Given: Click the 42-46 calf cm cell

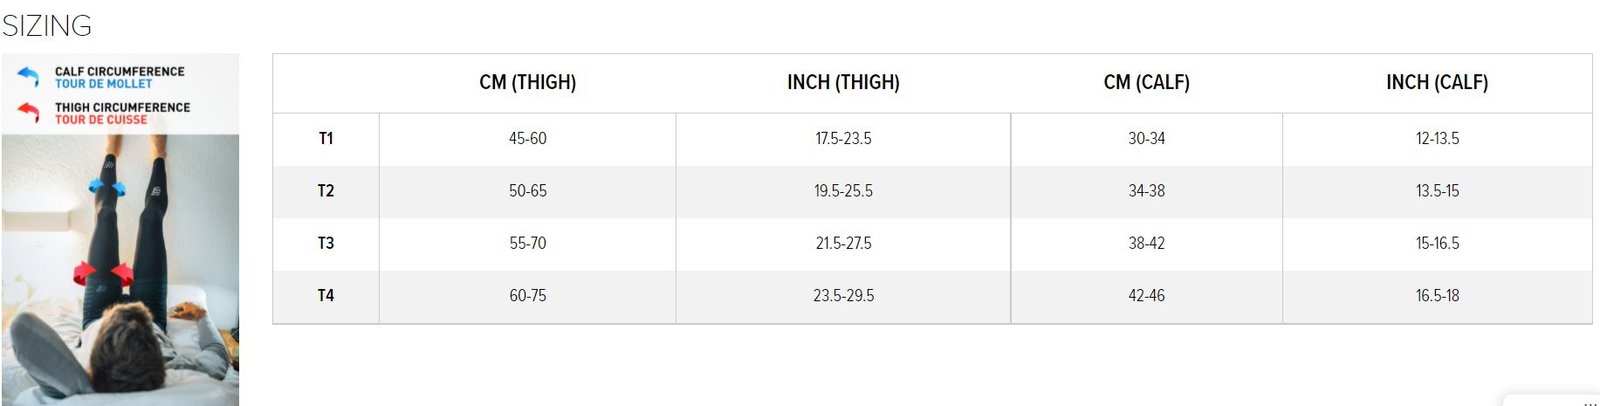Looking at the screenshot, I should 1146,296.
